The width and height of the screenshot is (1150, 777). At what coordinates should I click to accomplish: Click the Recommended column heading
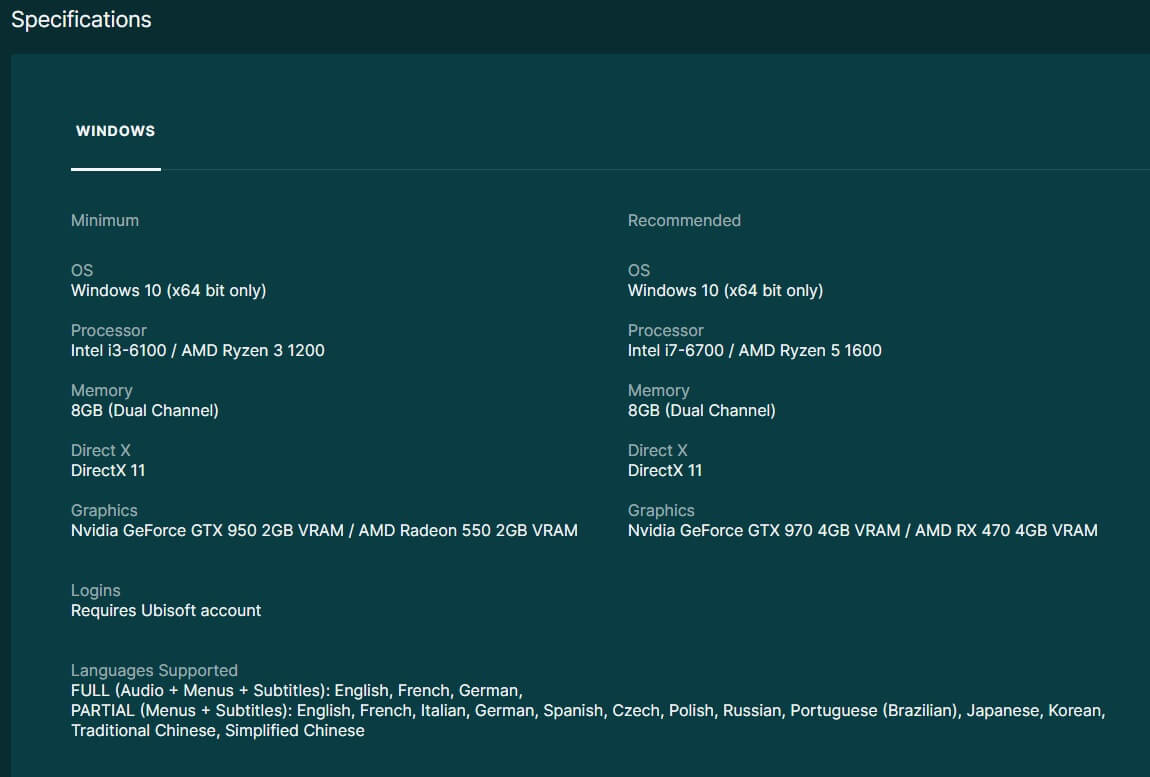coord(684,220)
